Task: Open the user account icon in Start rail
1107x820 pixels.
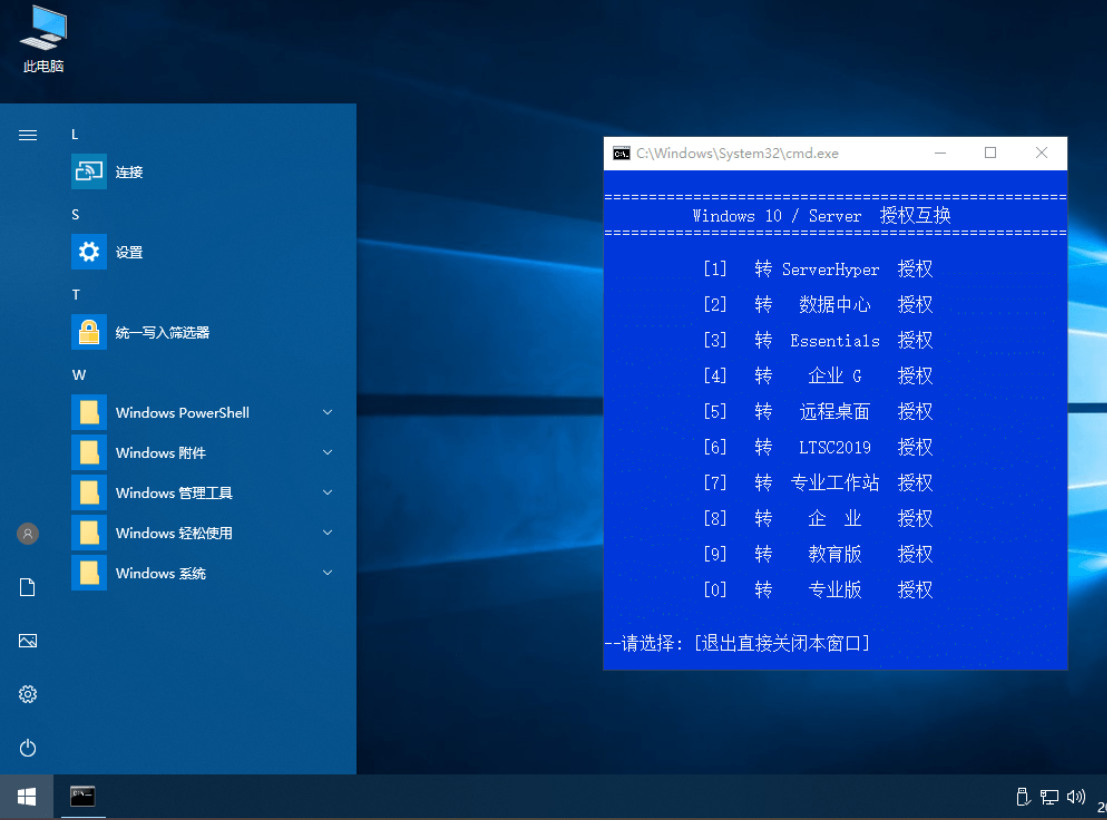Action: (x=28, y=533)
